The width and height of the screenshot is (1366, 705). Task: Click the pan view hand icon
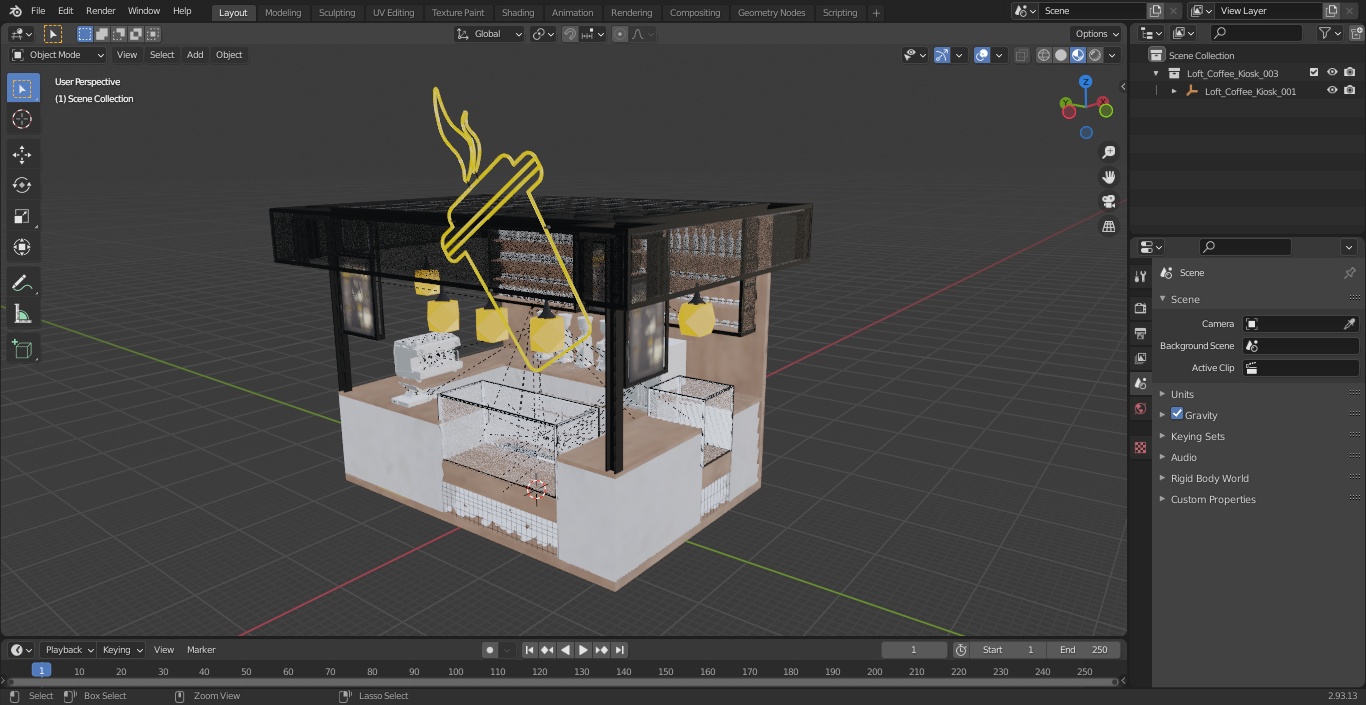point(1108,177)
